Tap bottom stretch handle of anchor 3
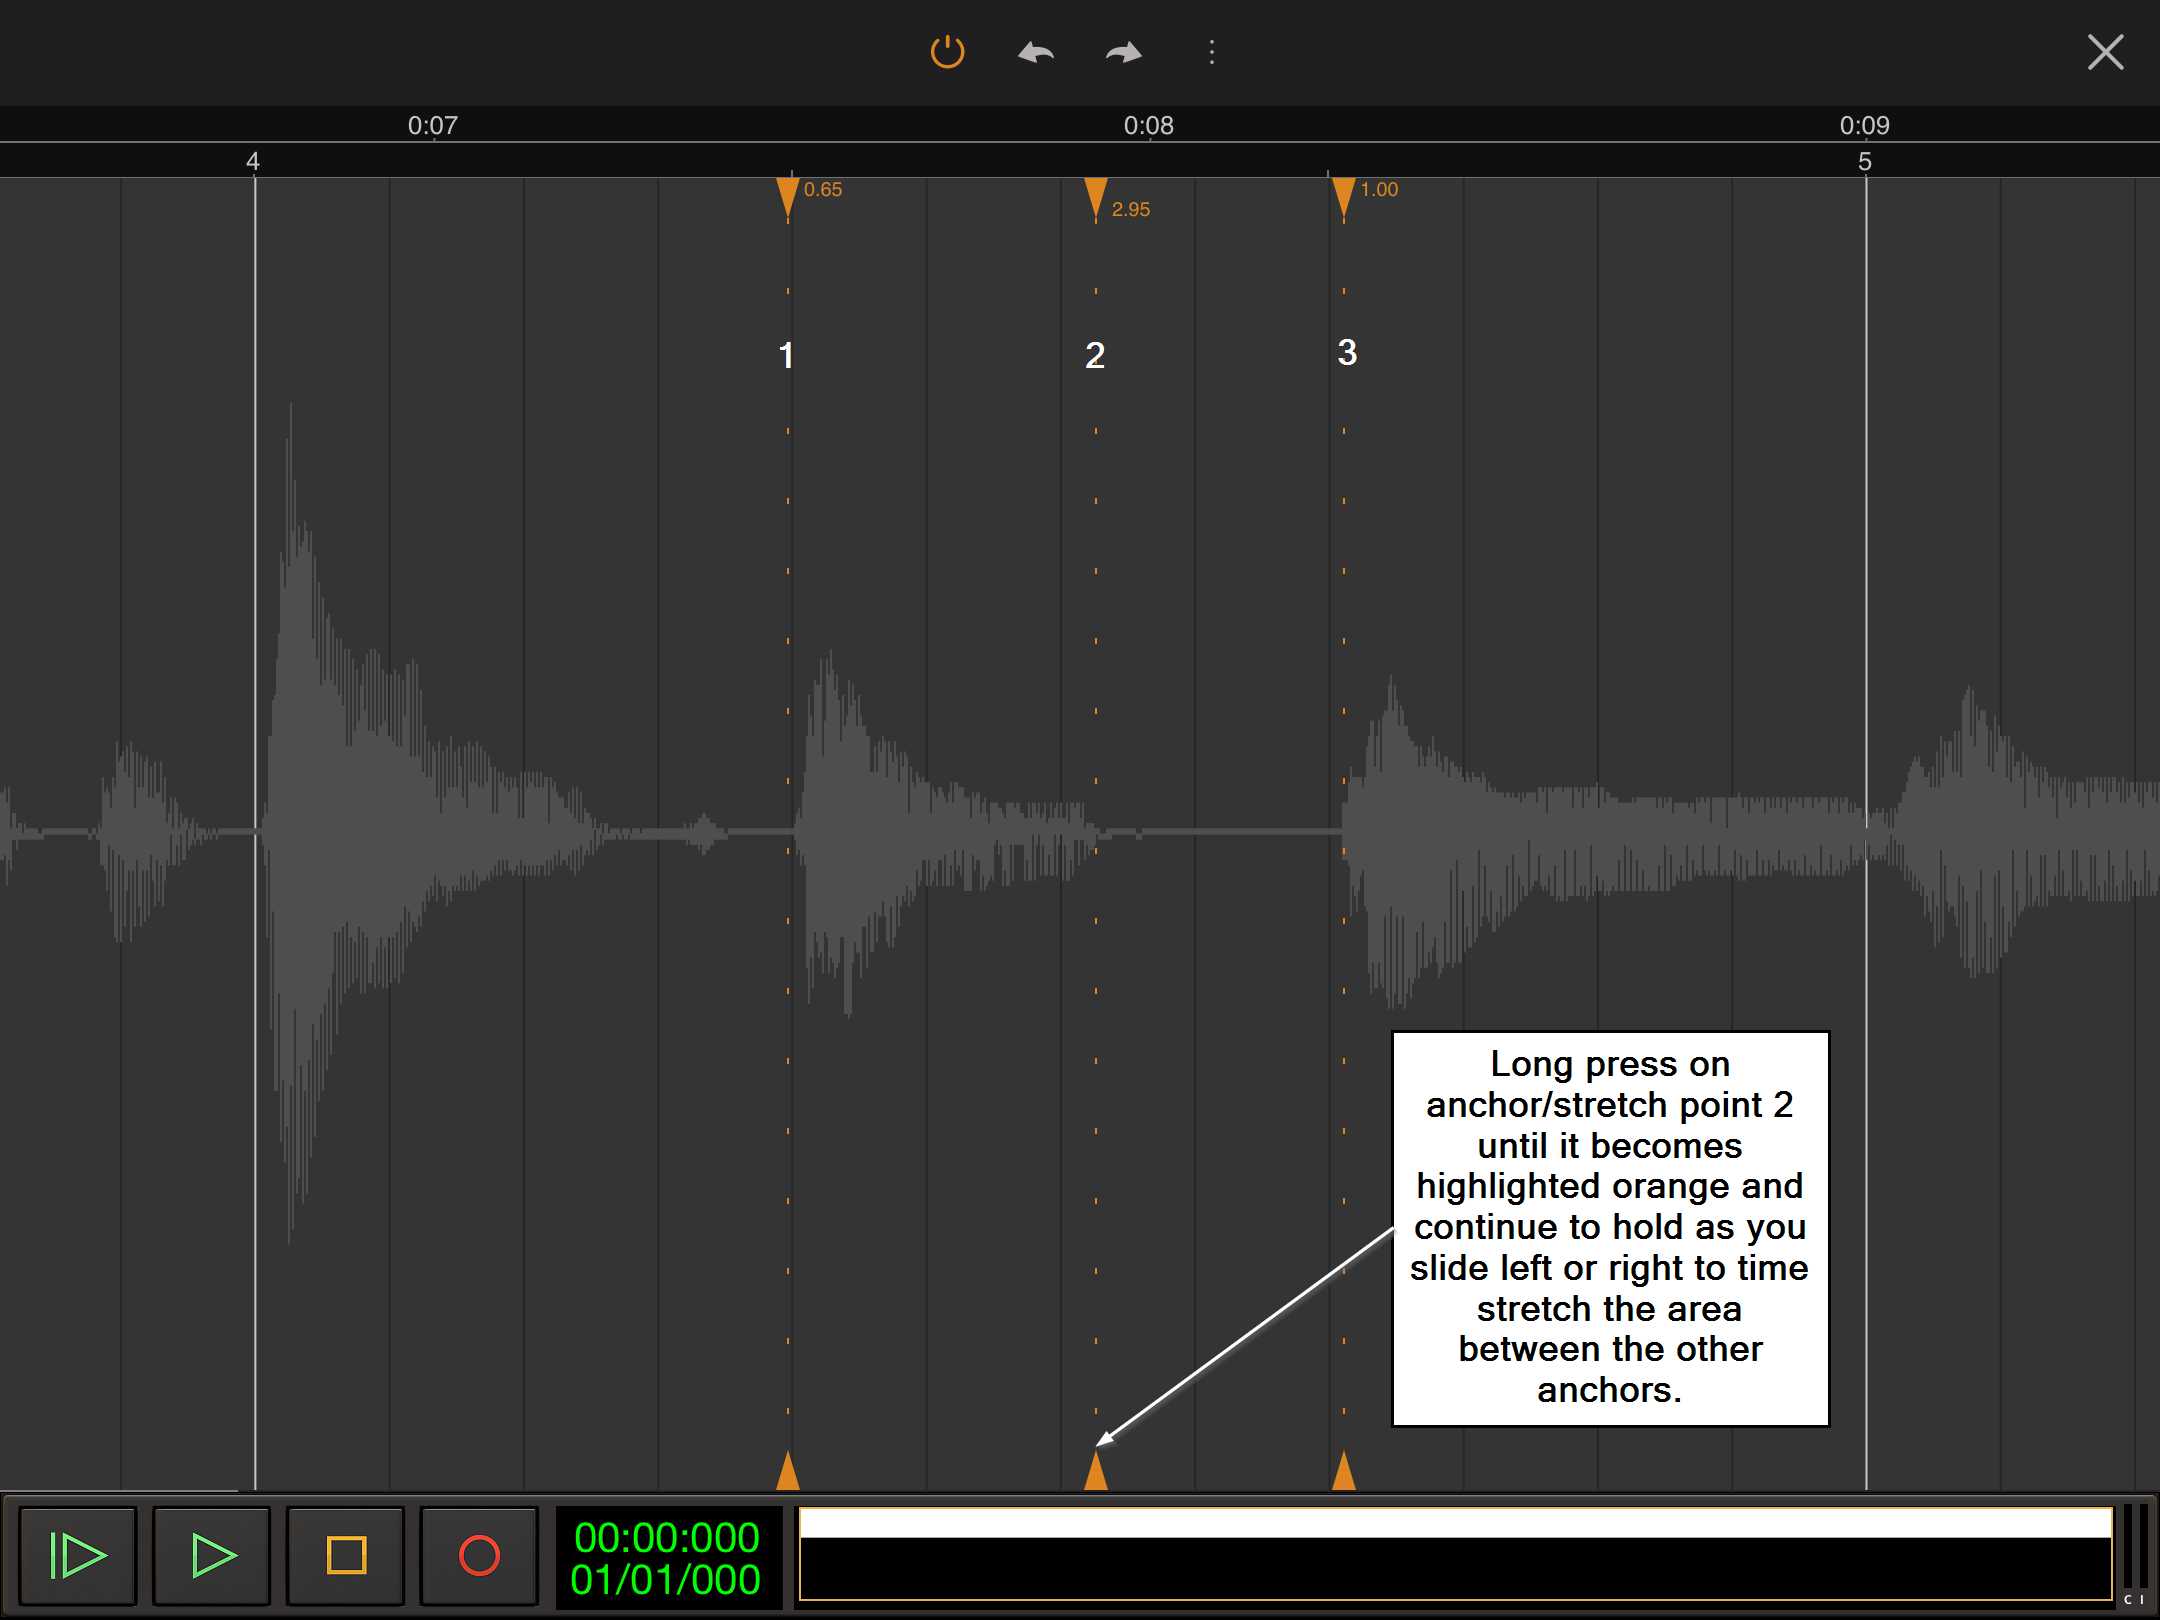Screen dimensions: 2160x1620 pyautogui.click(x=1344, y=1472)
